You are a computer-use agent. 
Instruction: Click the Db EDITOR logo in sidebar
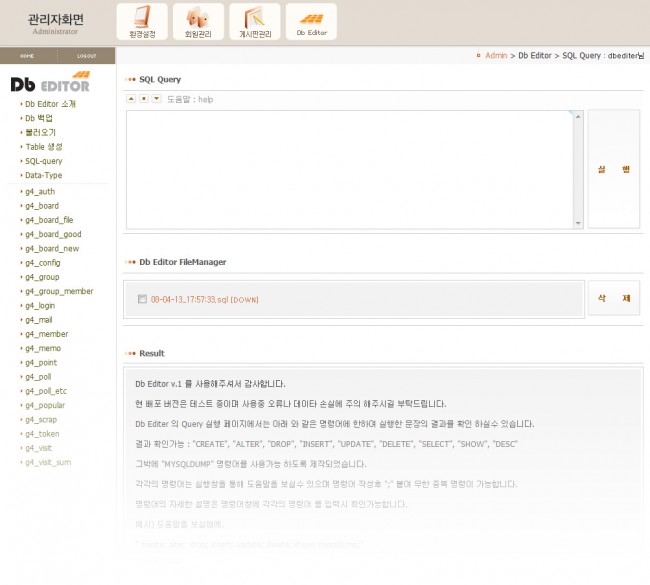pos(50,82)
